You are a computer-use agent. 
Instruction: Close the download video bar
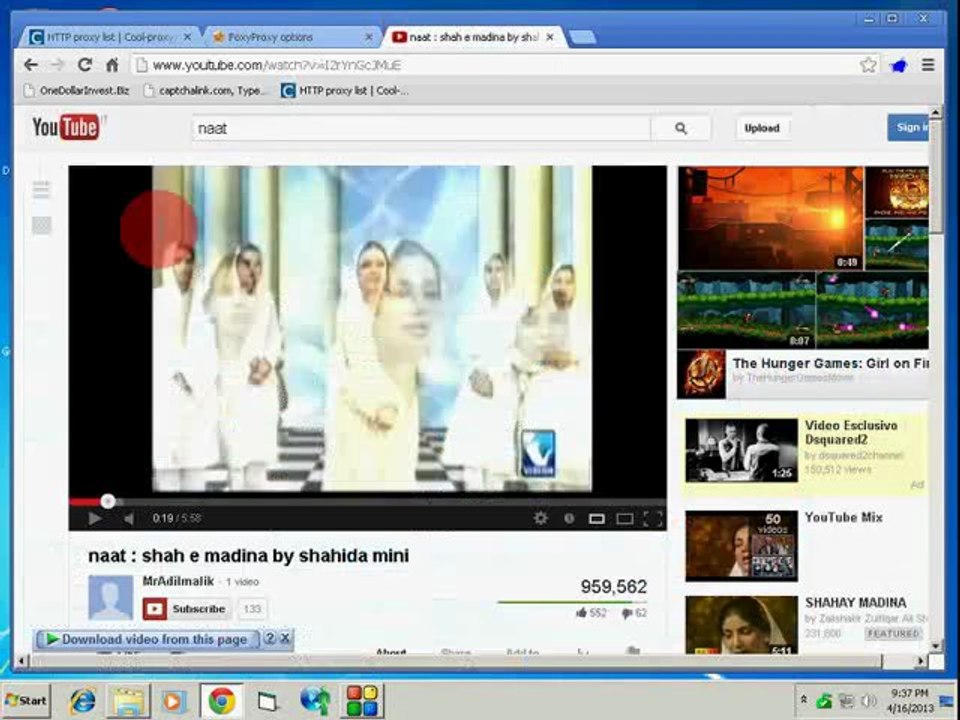coord(285,639)
